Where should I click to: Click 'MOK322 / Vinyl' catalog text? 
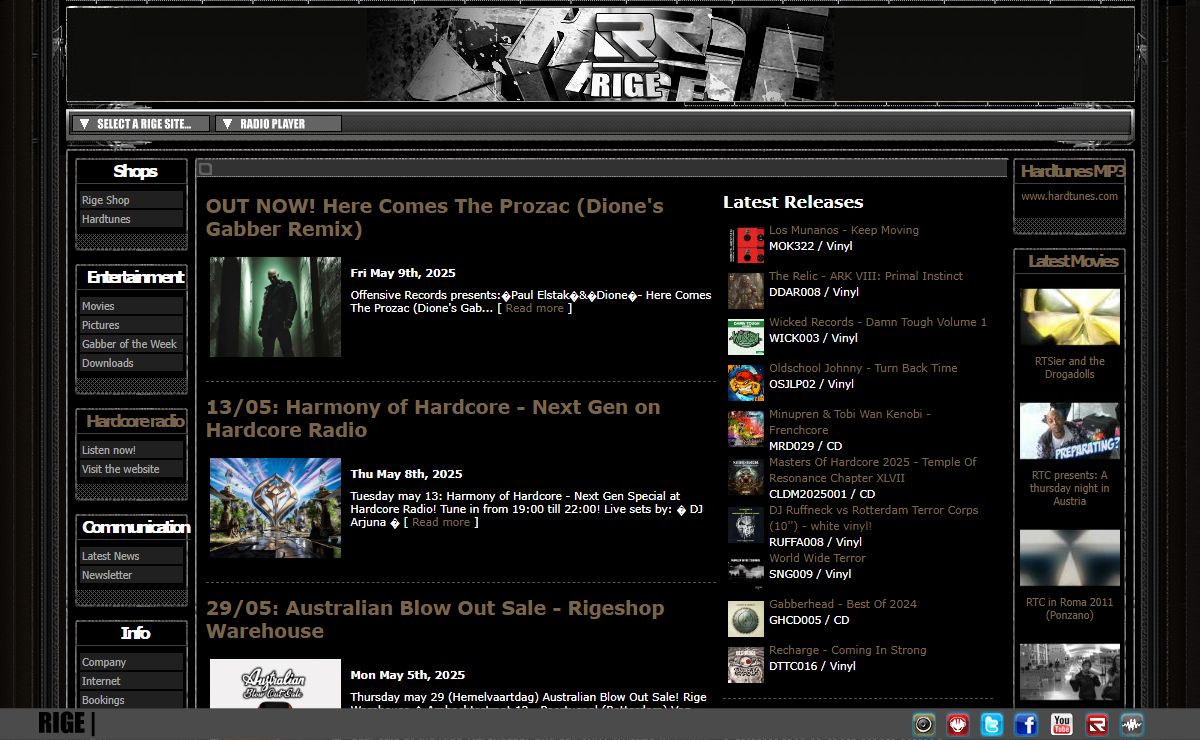(811, 246)
